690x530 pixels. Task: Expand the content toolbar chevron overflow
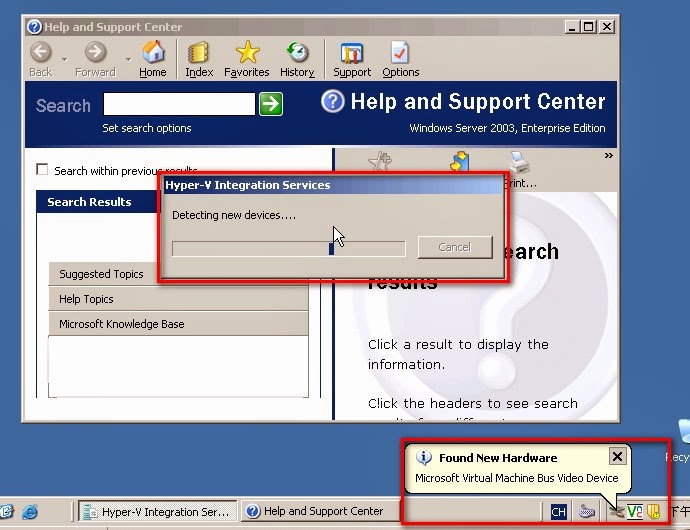pos(609,155)
